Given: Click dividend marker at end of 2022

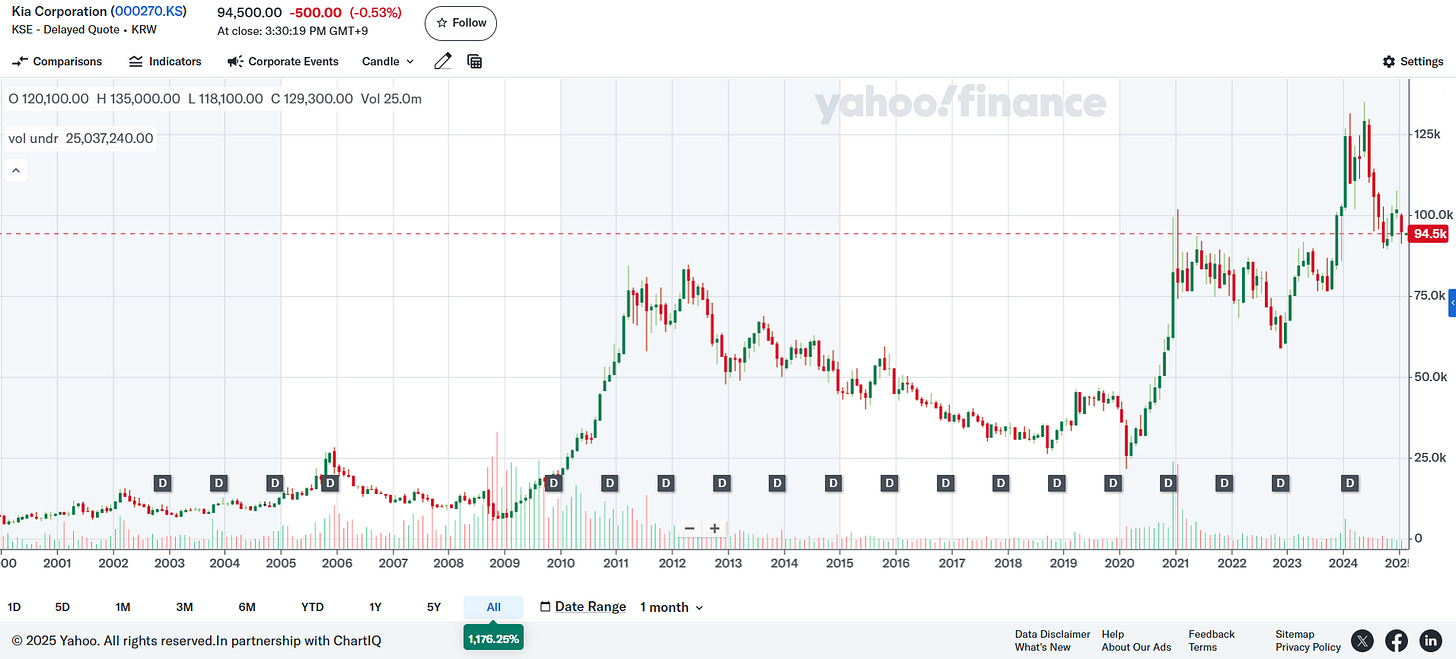Looking at the screenshot, I should [x=1280, y=483].
